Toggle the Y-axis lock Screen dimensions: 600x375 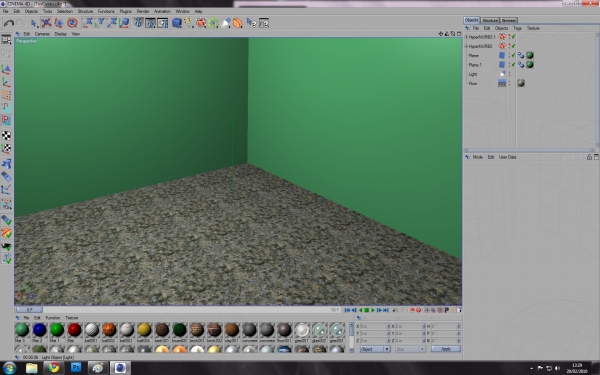pyautogui.click(x=100, y=23)
